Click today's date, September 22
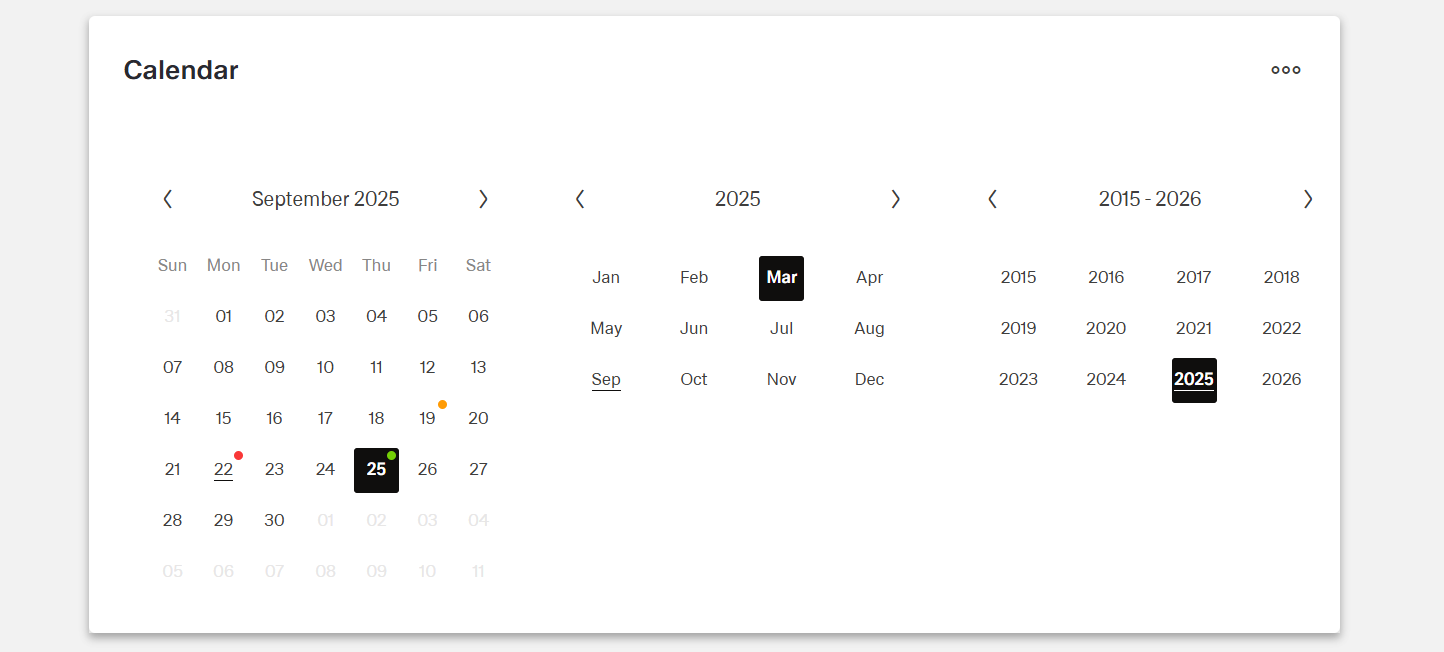 click(x=223, y=469)
